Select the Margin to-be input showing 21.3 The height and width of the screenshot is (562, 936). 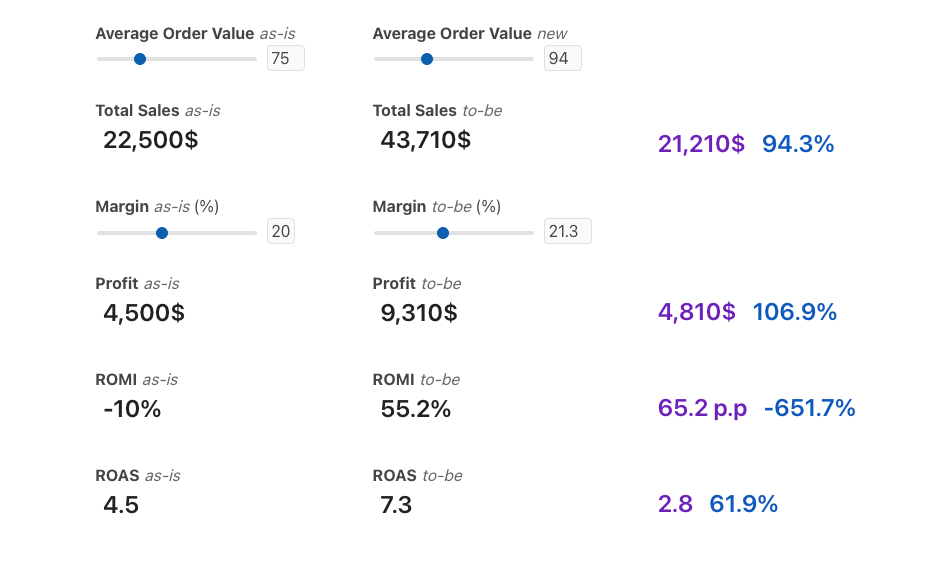[567, 232]
